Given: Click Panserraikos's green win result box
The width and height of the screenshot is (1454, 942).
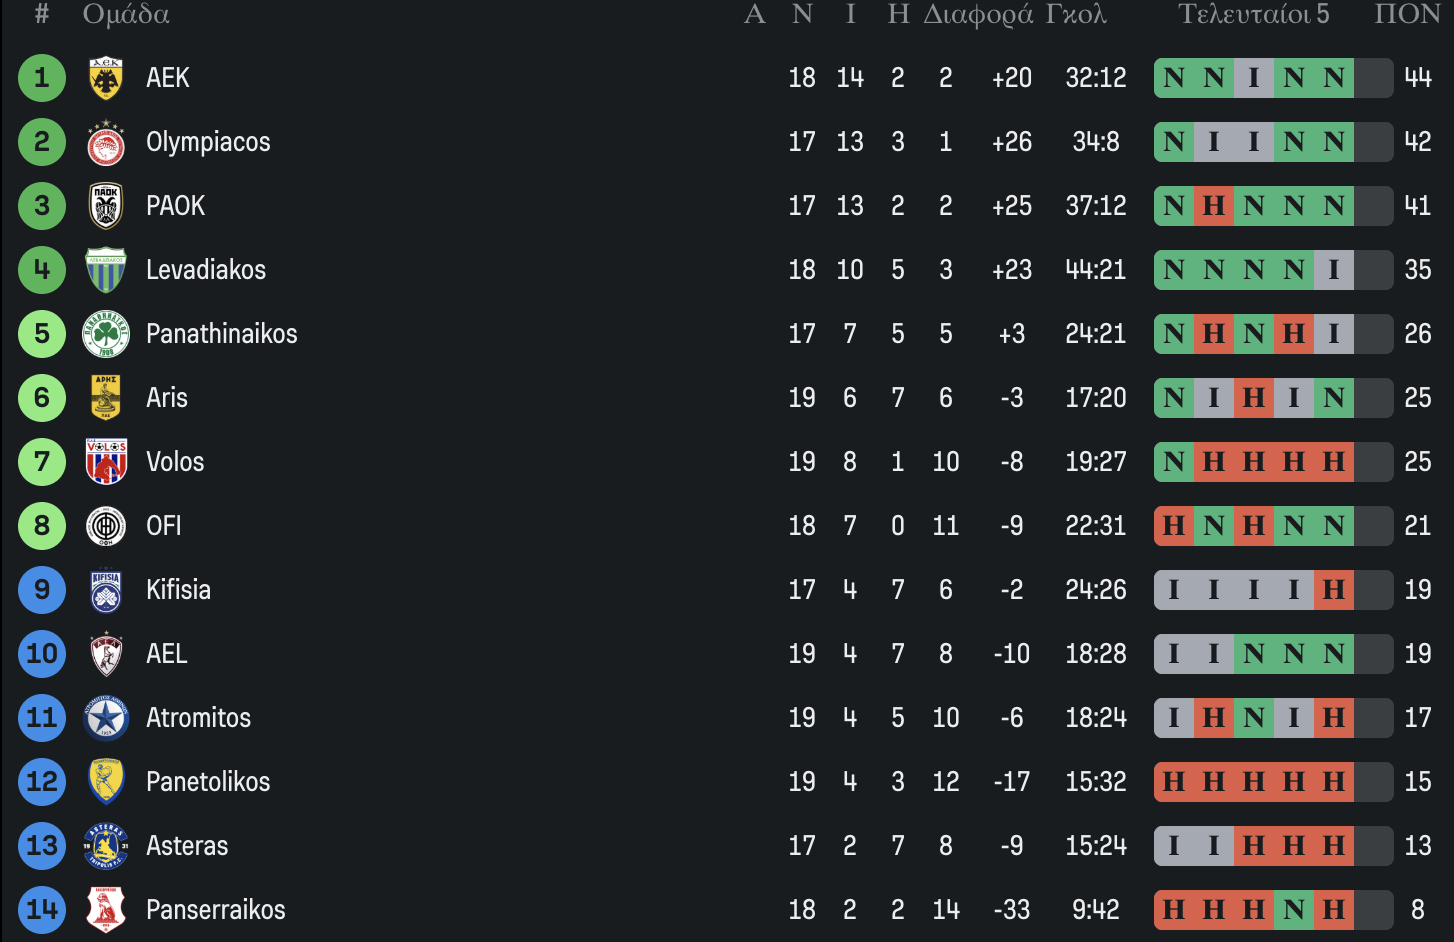Looking at the screenshot, I should (1294, 910).
